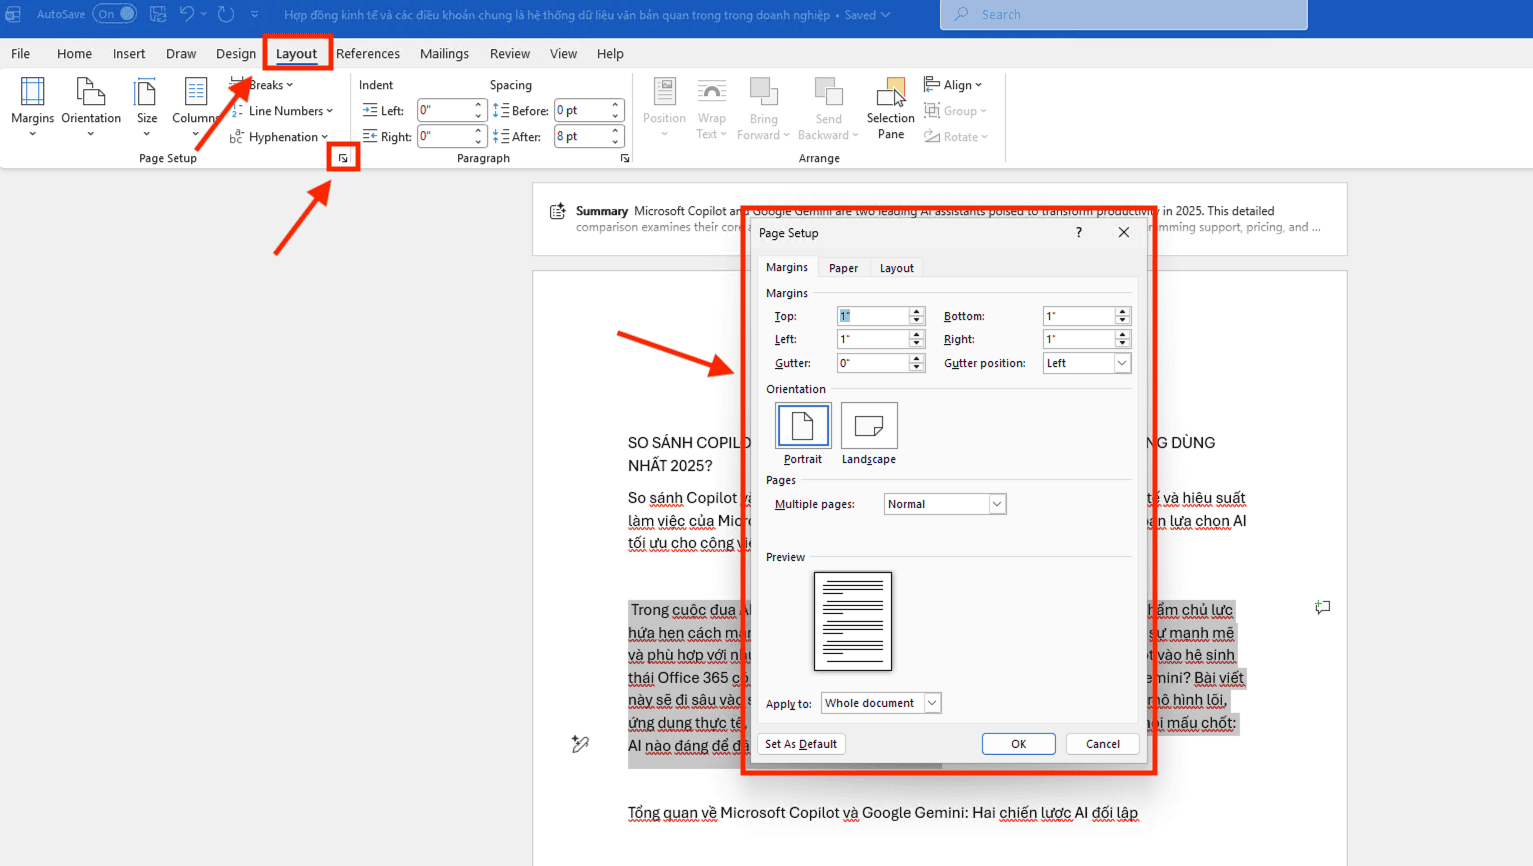
Task: Click the Set As Default button
Action: [x=801, y=744]
